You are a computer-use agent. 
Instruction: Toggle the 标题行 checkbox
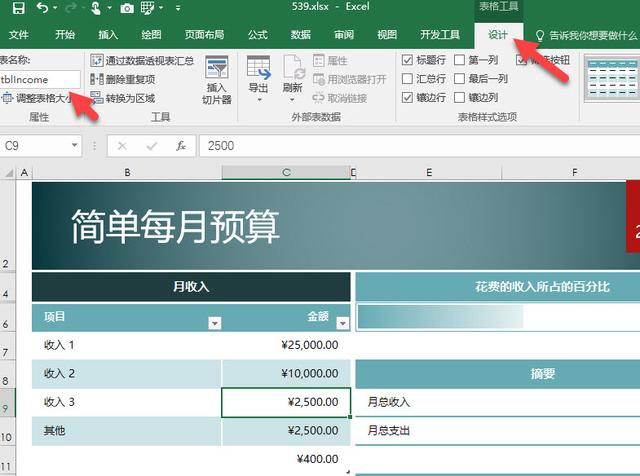pos(407,60)
